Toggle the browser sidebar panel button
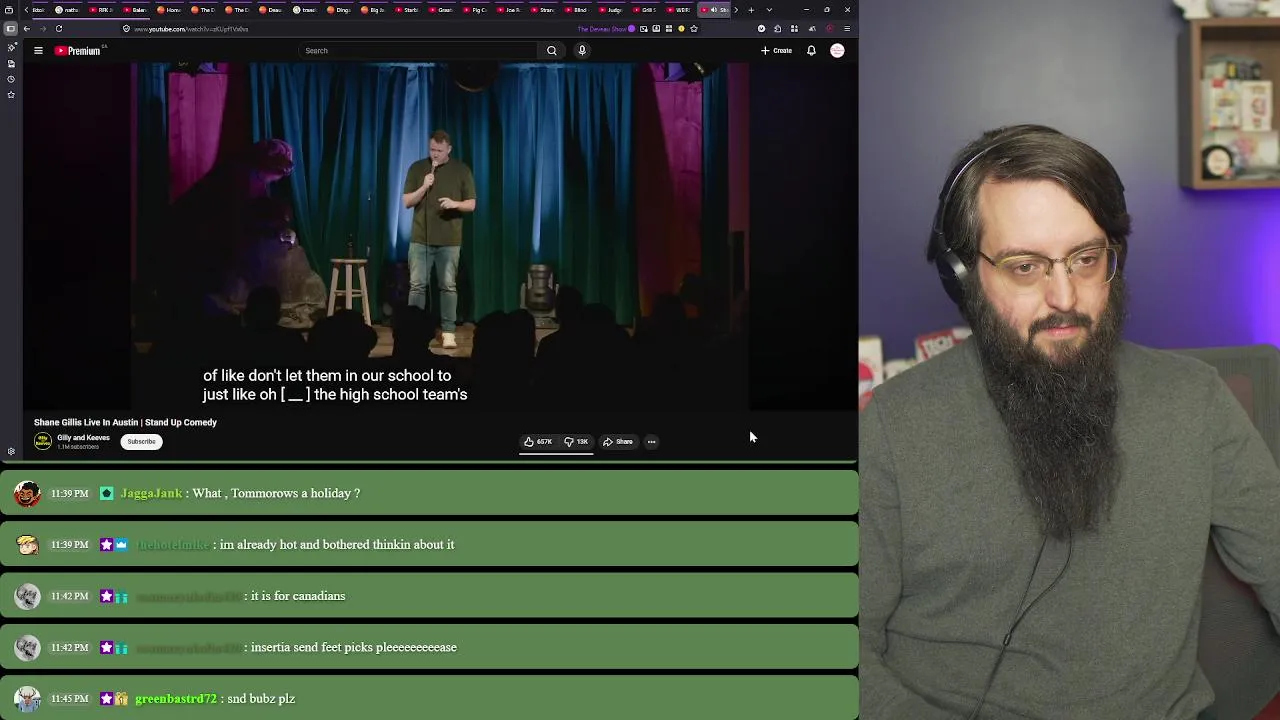This screenshot has height=720, width=1280. coord(11,29)
